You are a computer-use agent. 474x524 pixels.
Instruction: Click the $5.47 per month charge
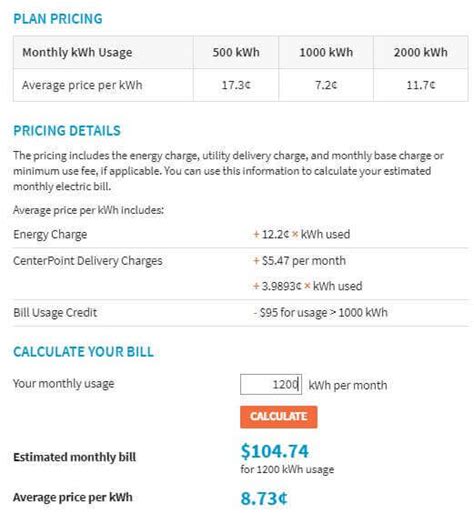299,261
